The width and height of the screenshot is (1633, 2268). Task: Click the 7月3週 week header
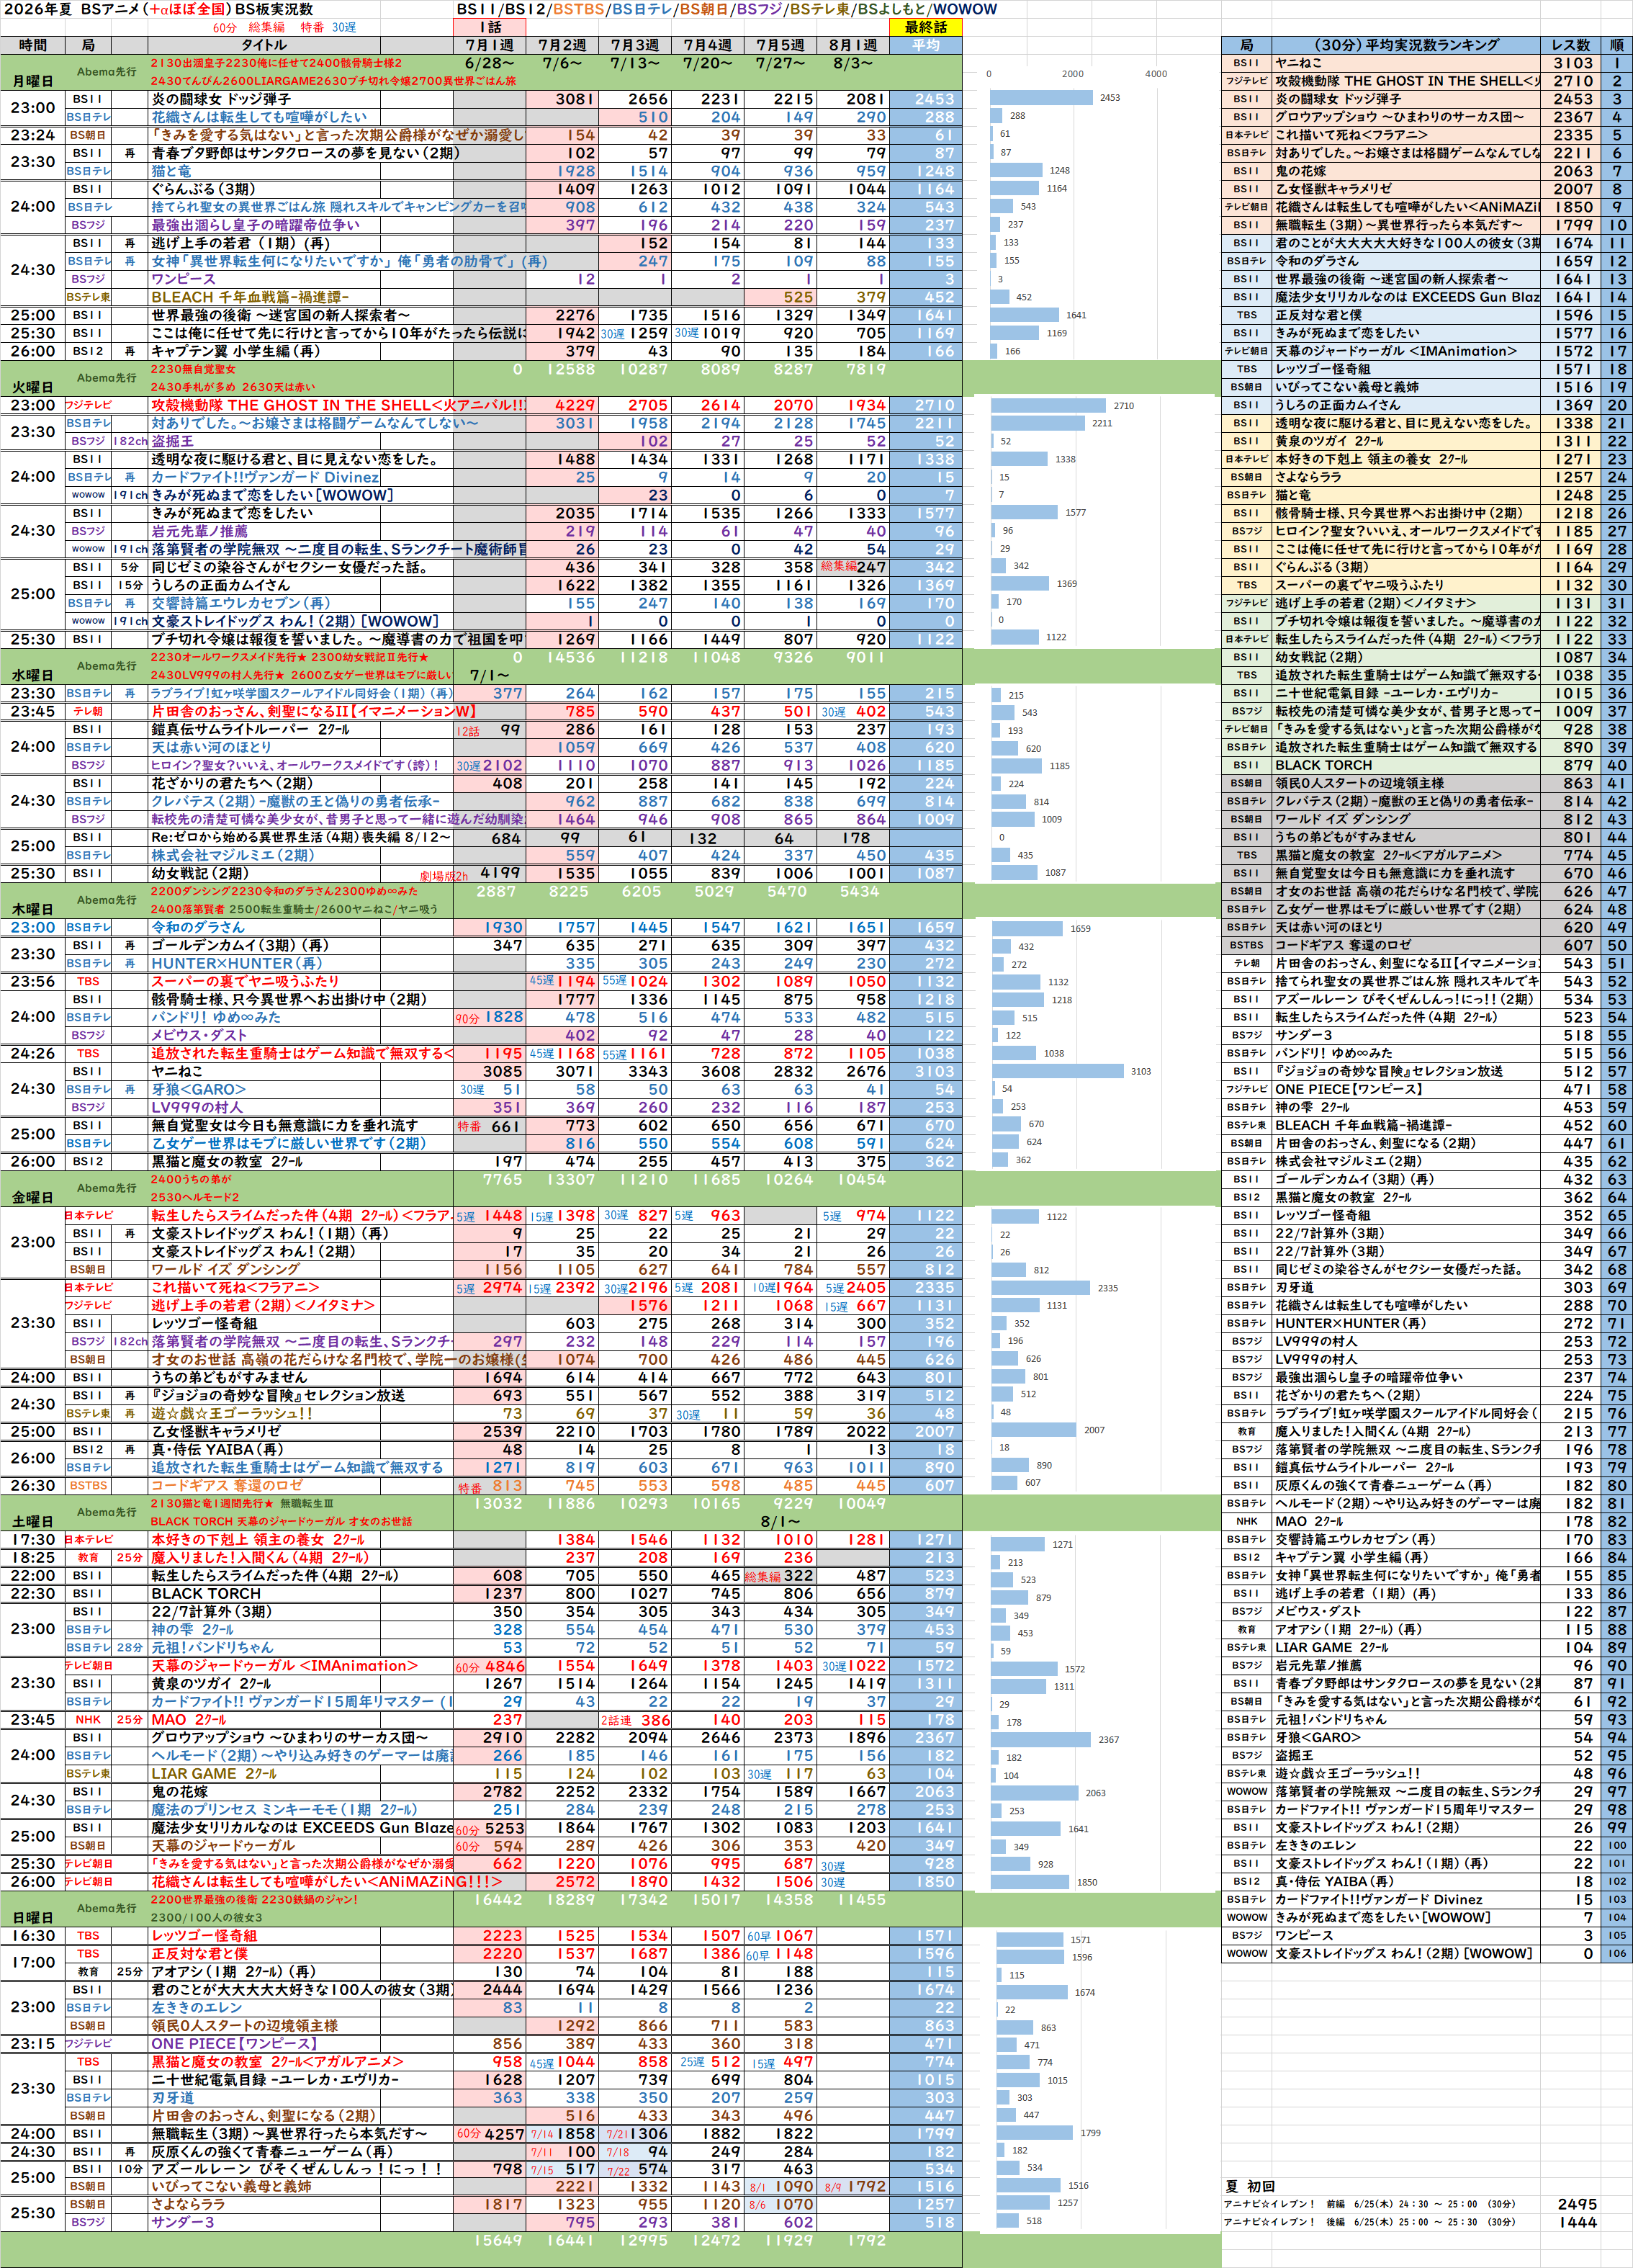(x=635, y=45)
